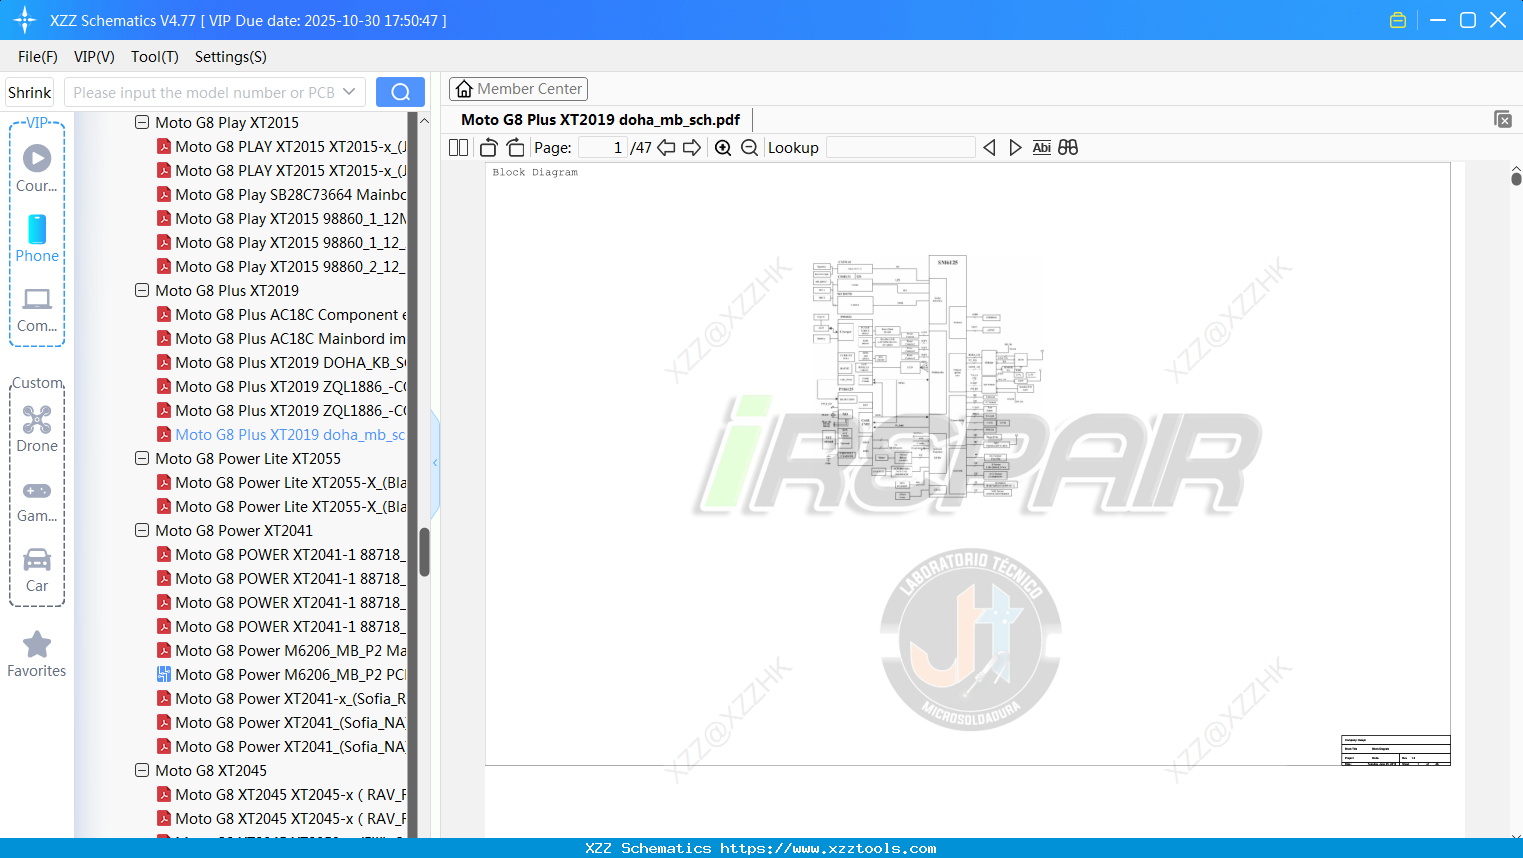Collapse the Moto G8 Plus XT2019 group
The height and width of the screenshot is (858, 1523).
tap(142, 290)
